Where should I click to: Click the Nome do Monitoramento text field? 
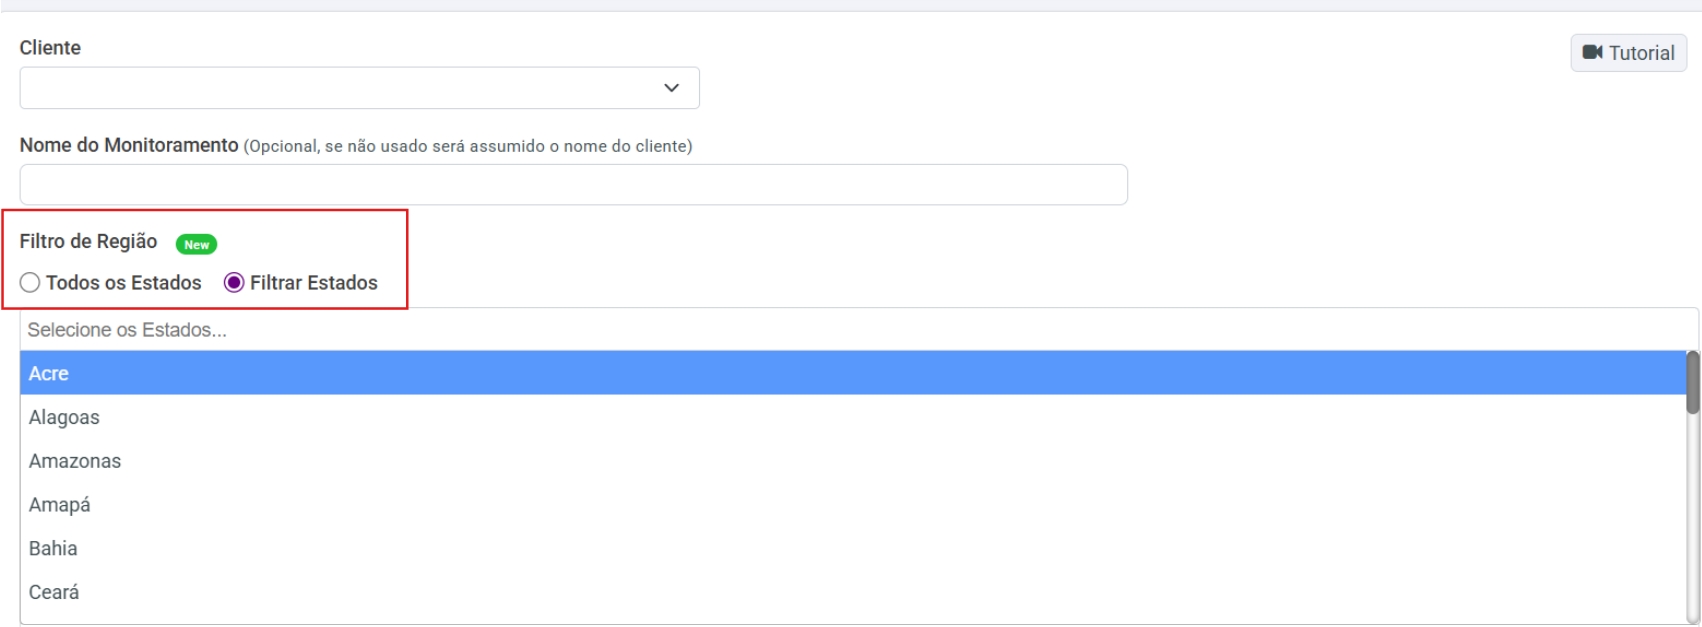[573, 185]
